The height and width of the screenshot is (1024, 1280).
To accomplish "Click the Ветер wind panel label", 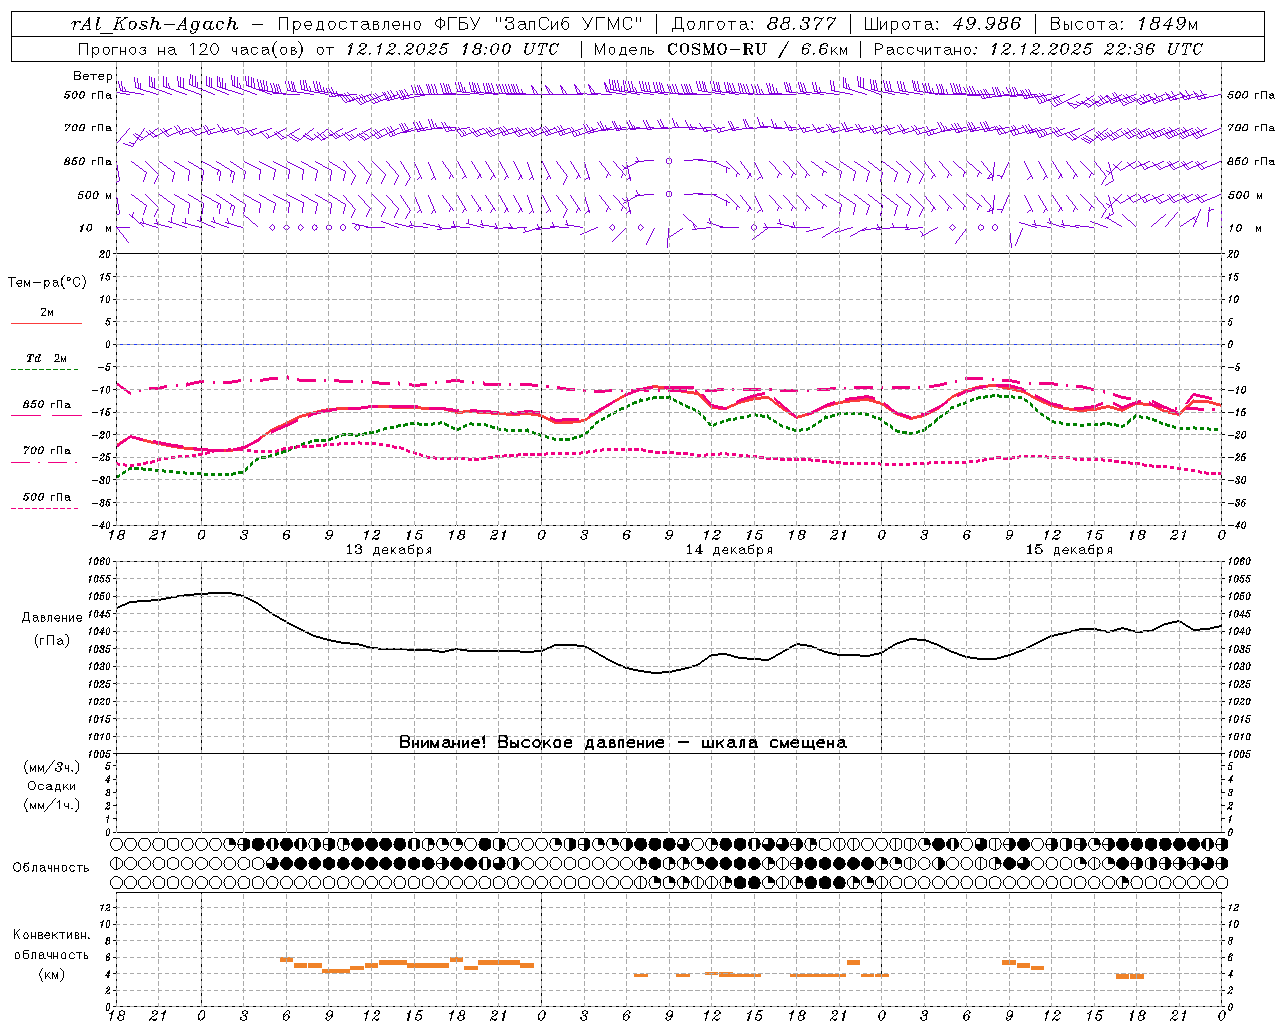I will click(x=92, y=76).
